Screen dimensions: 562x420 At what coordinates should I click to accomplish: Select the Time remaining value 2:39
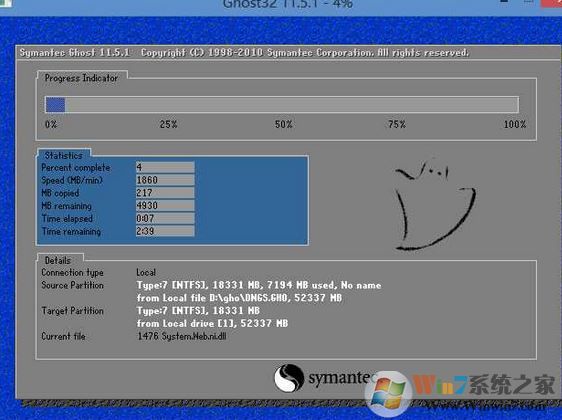(x=165, y=231)
